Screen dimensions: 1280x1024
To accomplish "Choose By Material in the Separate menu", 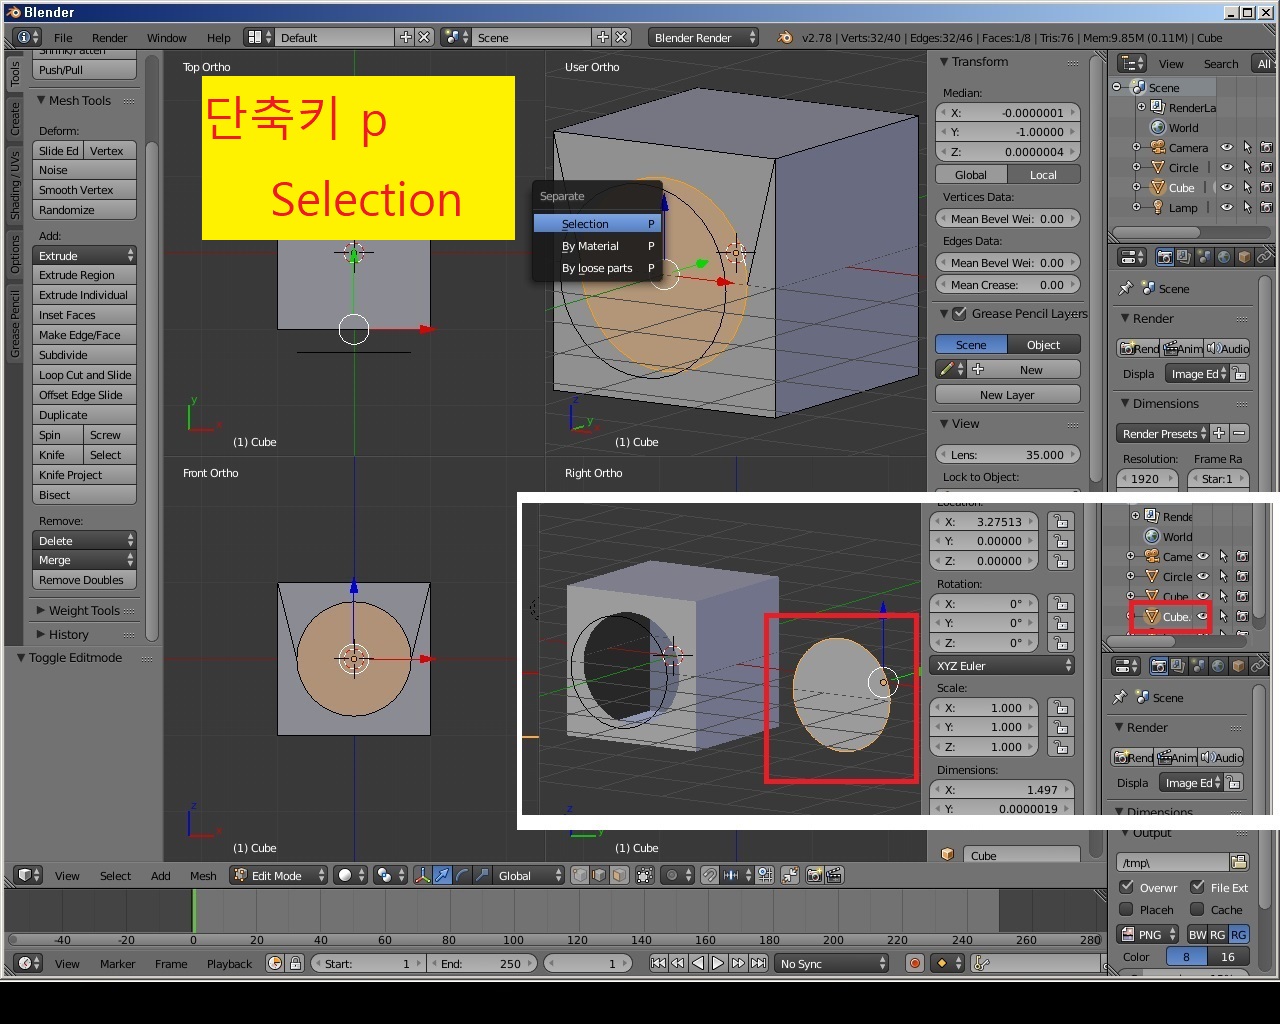I will [x=597, y=246].
